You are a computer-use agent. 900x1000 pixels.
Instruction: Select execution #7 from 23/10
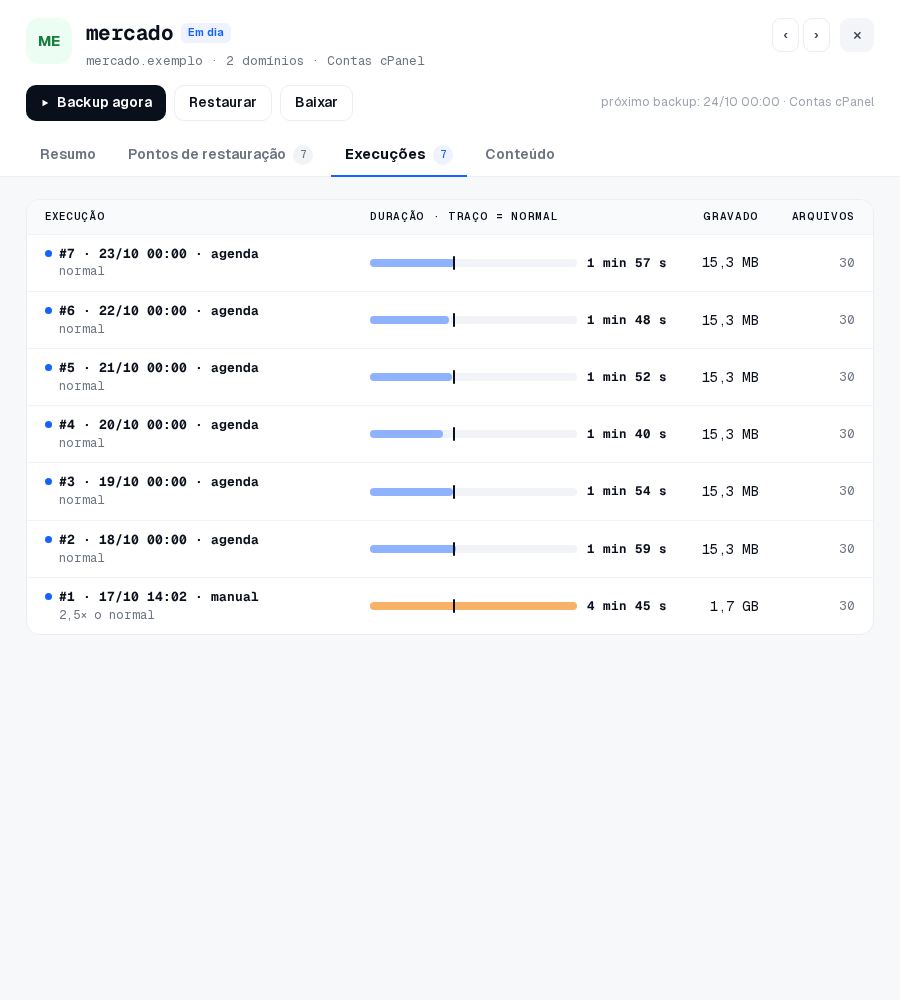(450, 263)
